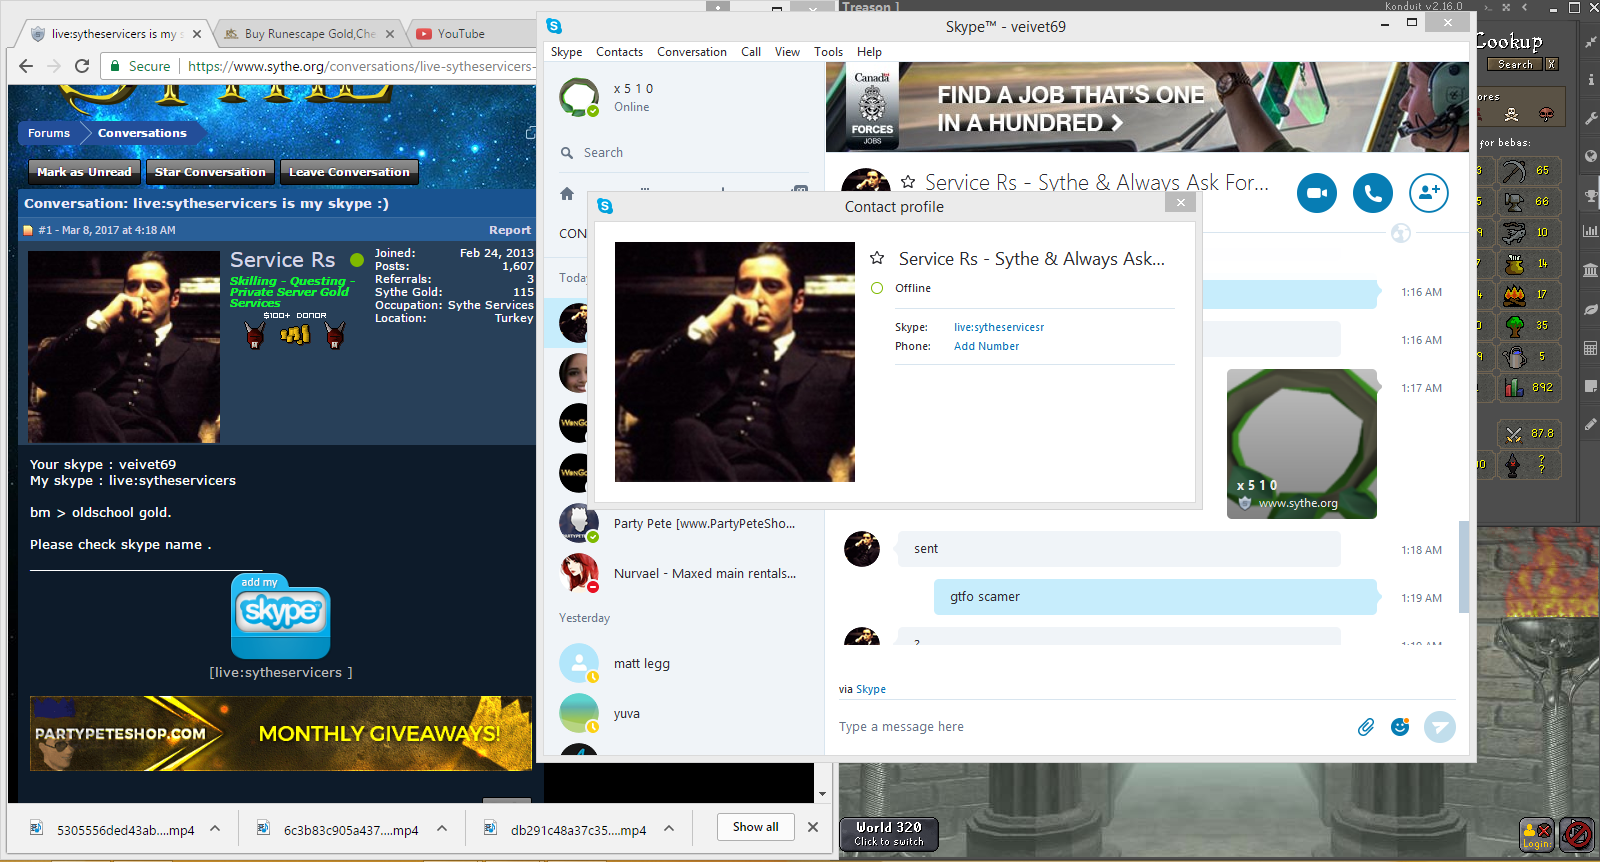Click the Firemaking skill icon

pos(1514,295)
